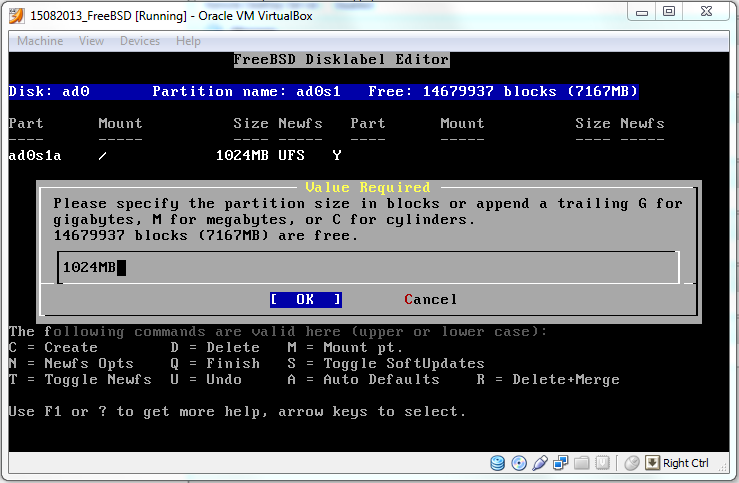739x483 pixels.
Task: Click the partition size input field
Action: click(x=368, y=267)
